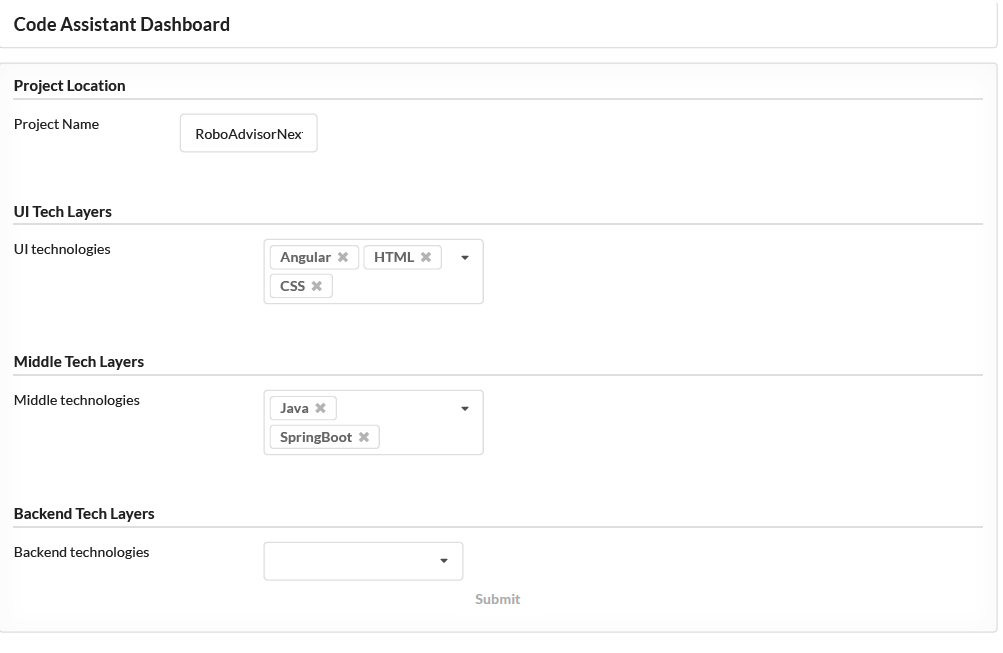Select the CSS tag label
Screen dimensions: 1003x653
pyautogui.click(x=292, y=286)
